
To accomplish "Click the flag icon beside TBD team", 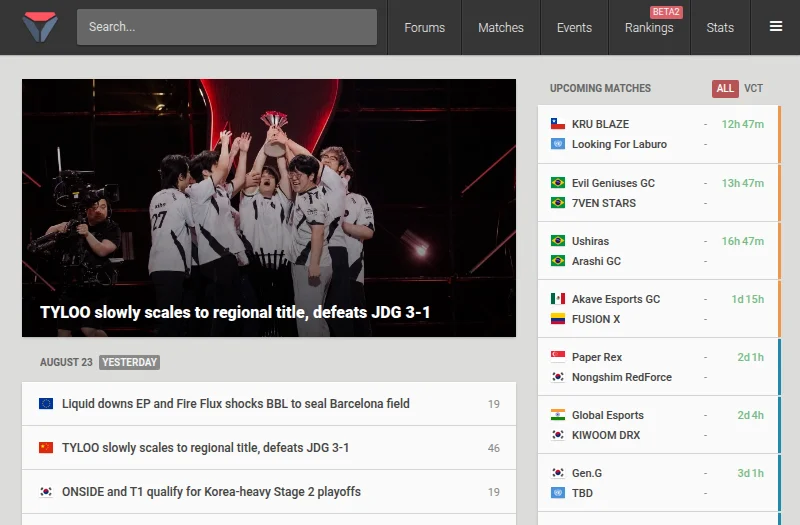I will (558, 493).
